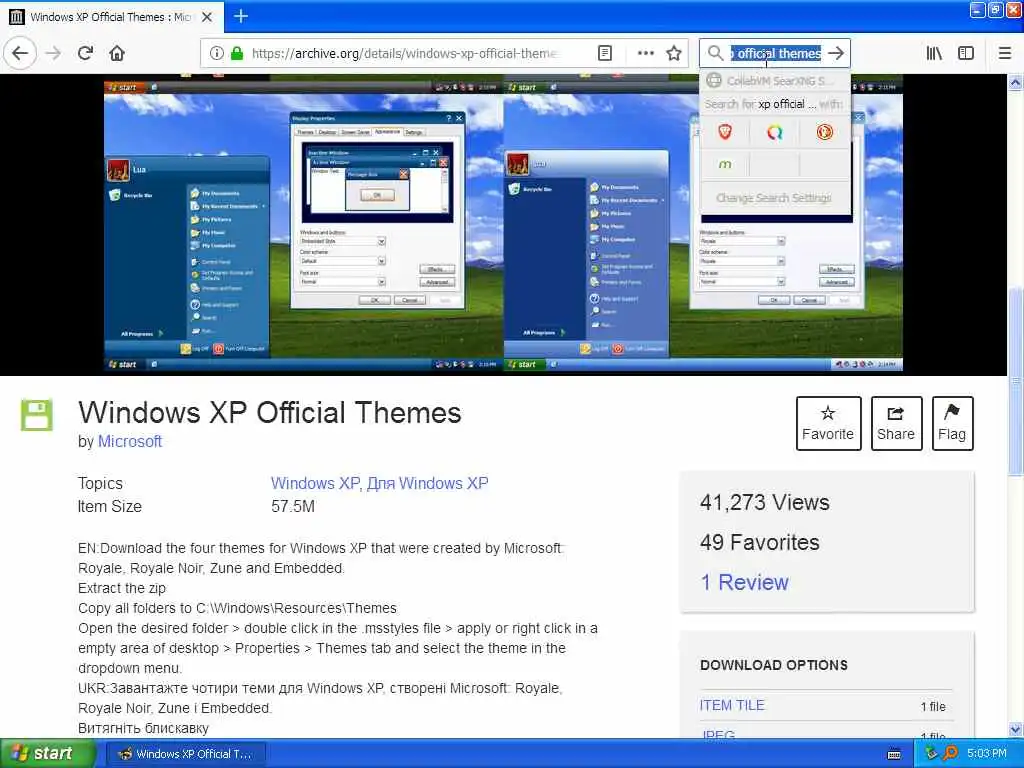
Task: Open Change Search Settings
Action: [775, 197]
